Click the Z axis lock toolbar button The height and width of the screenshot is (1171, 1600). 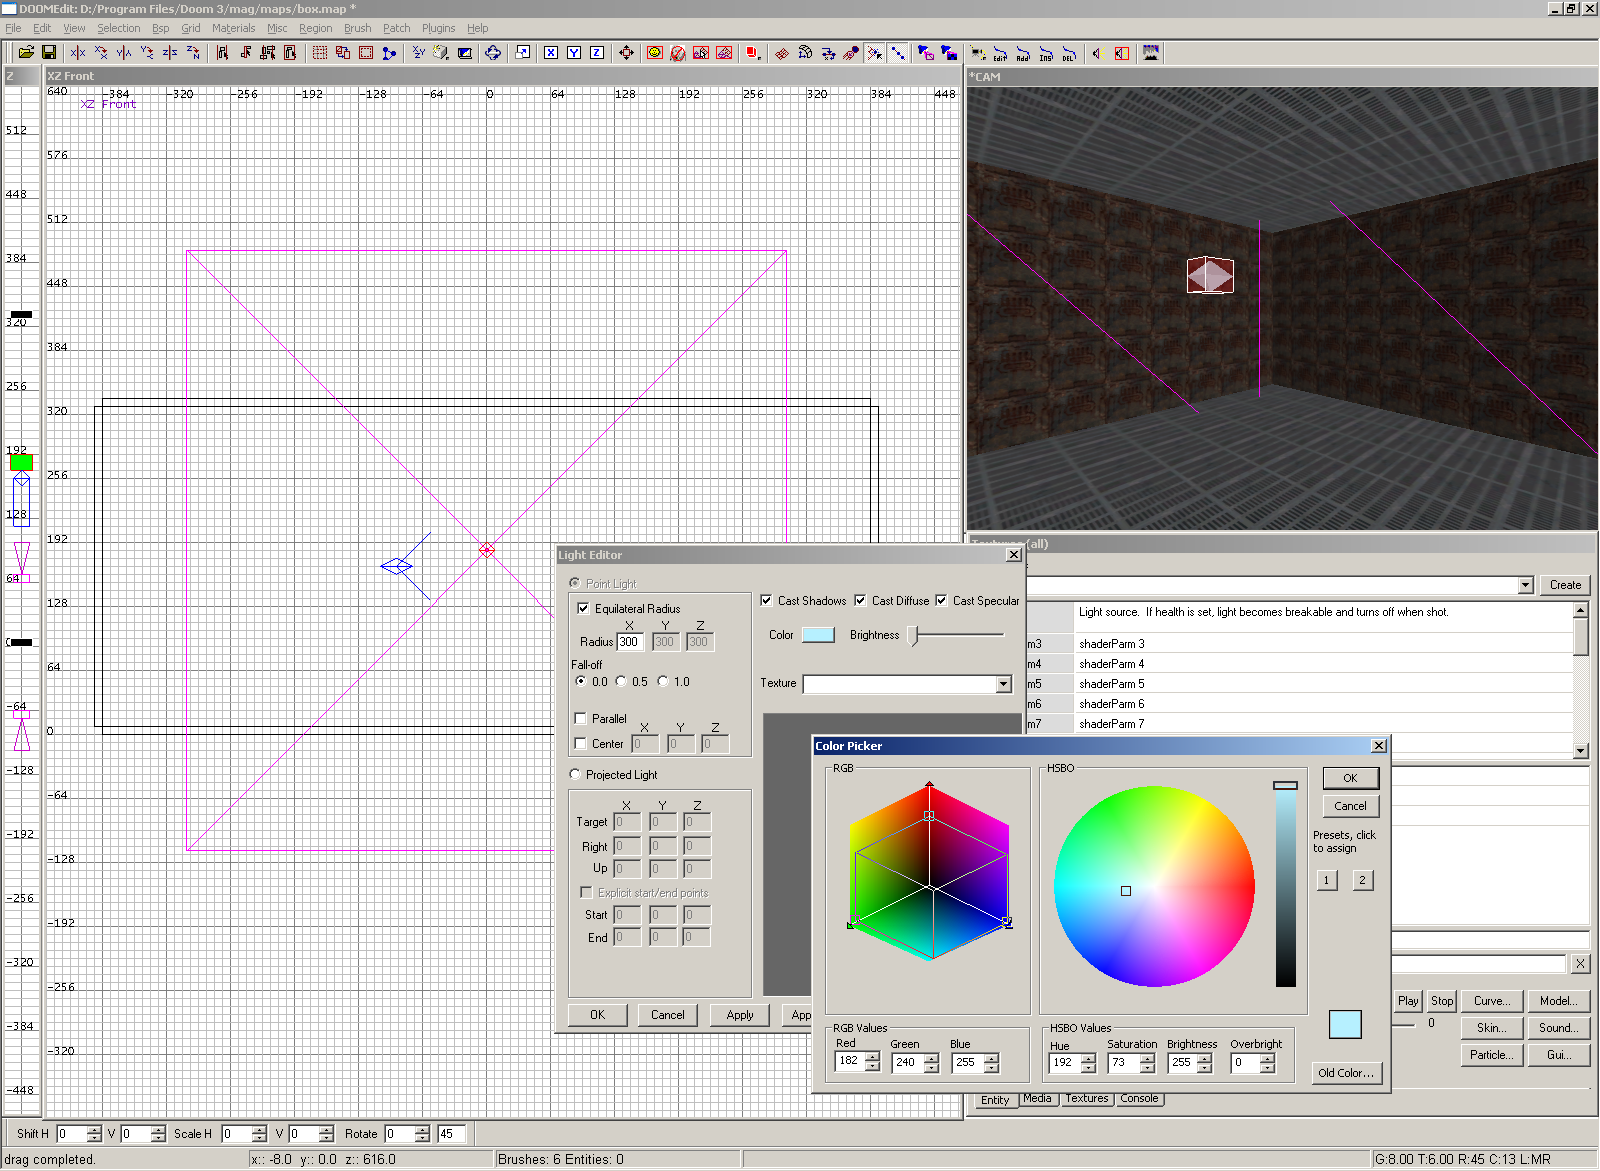click(x=597, y=53)
